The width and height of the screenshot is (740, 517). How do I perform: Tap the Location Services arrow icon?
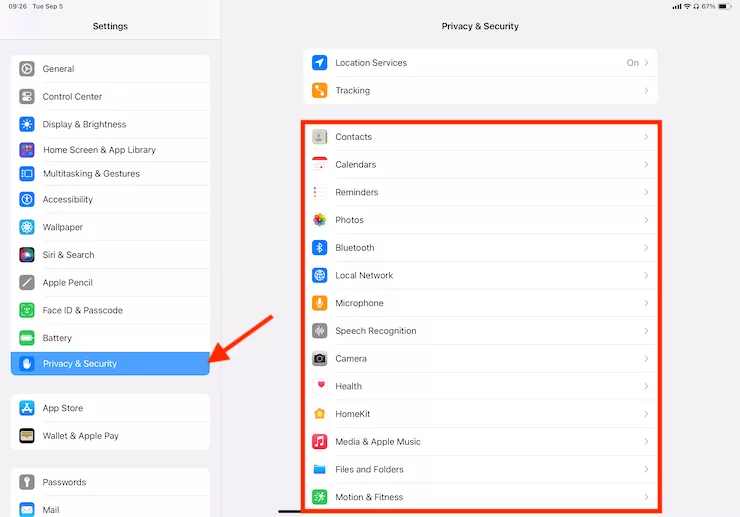(320, 62)
